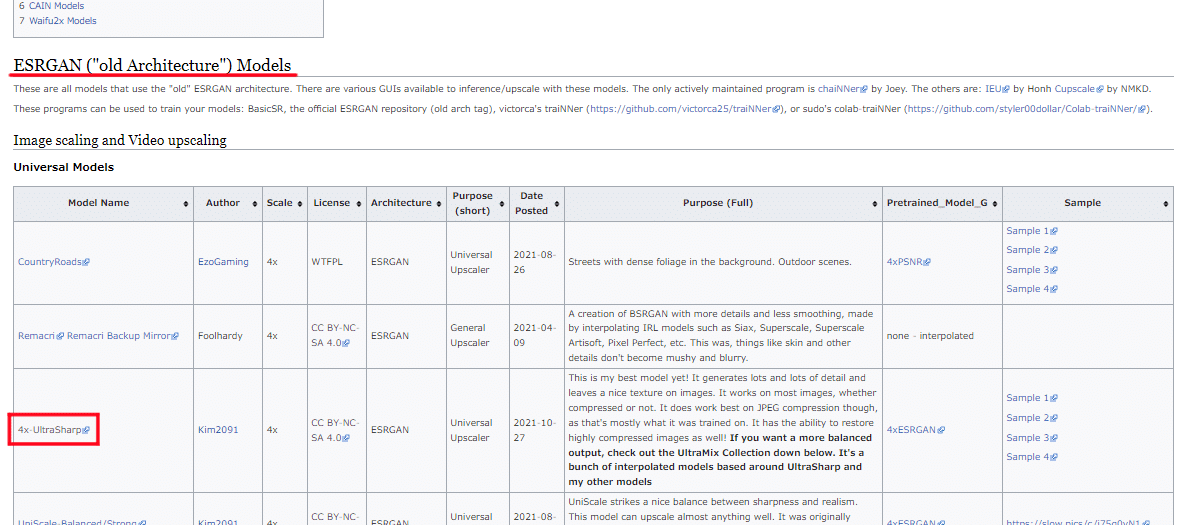1186x525 pixels.
Task: Open styler00dollar Colab-traiNNer GitHub URL
Action: [1026, 110]
